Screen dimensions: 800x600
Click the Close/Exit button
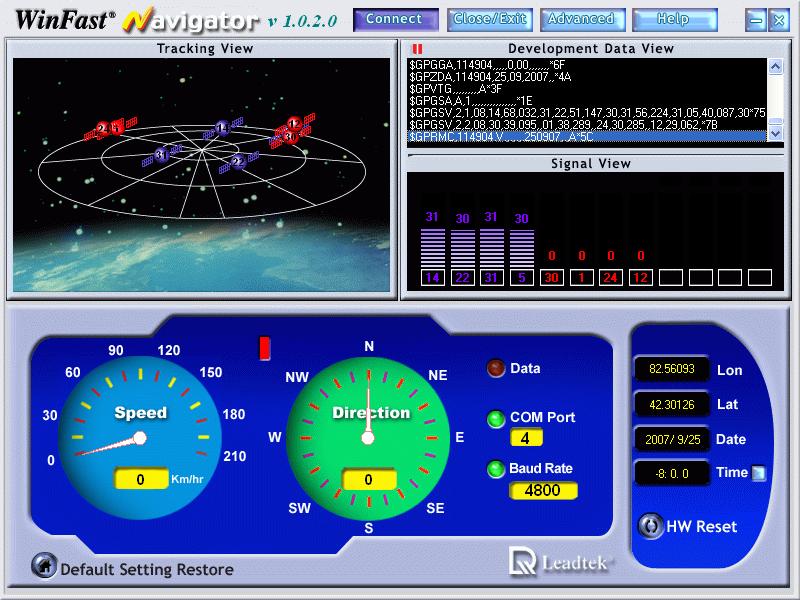(490, 19)
